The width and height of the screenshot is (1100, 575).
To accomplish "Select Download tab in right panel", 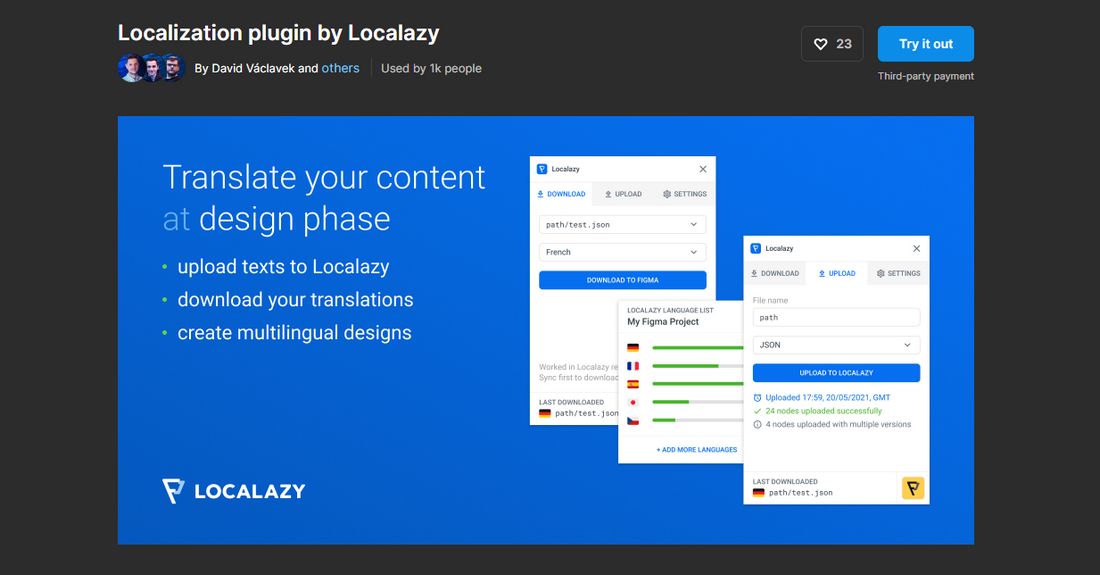I will (774, 273).
